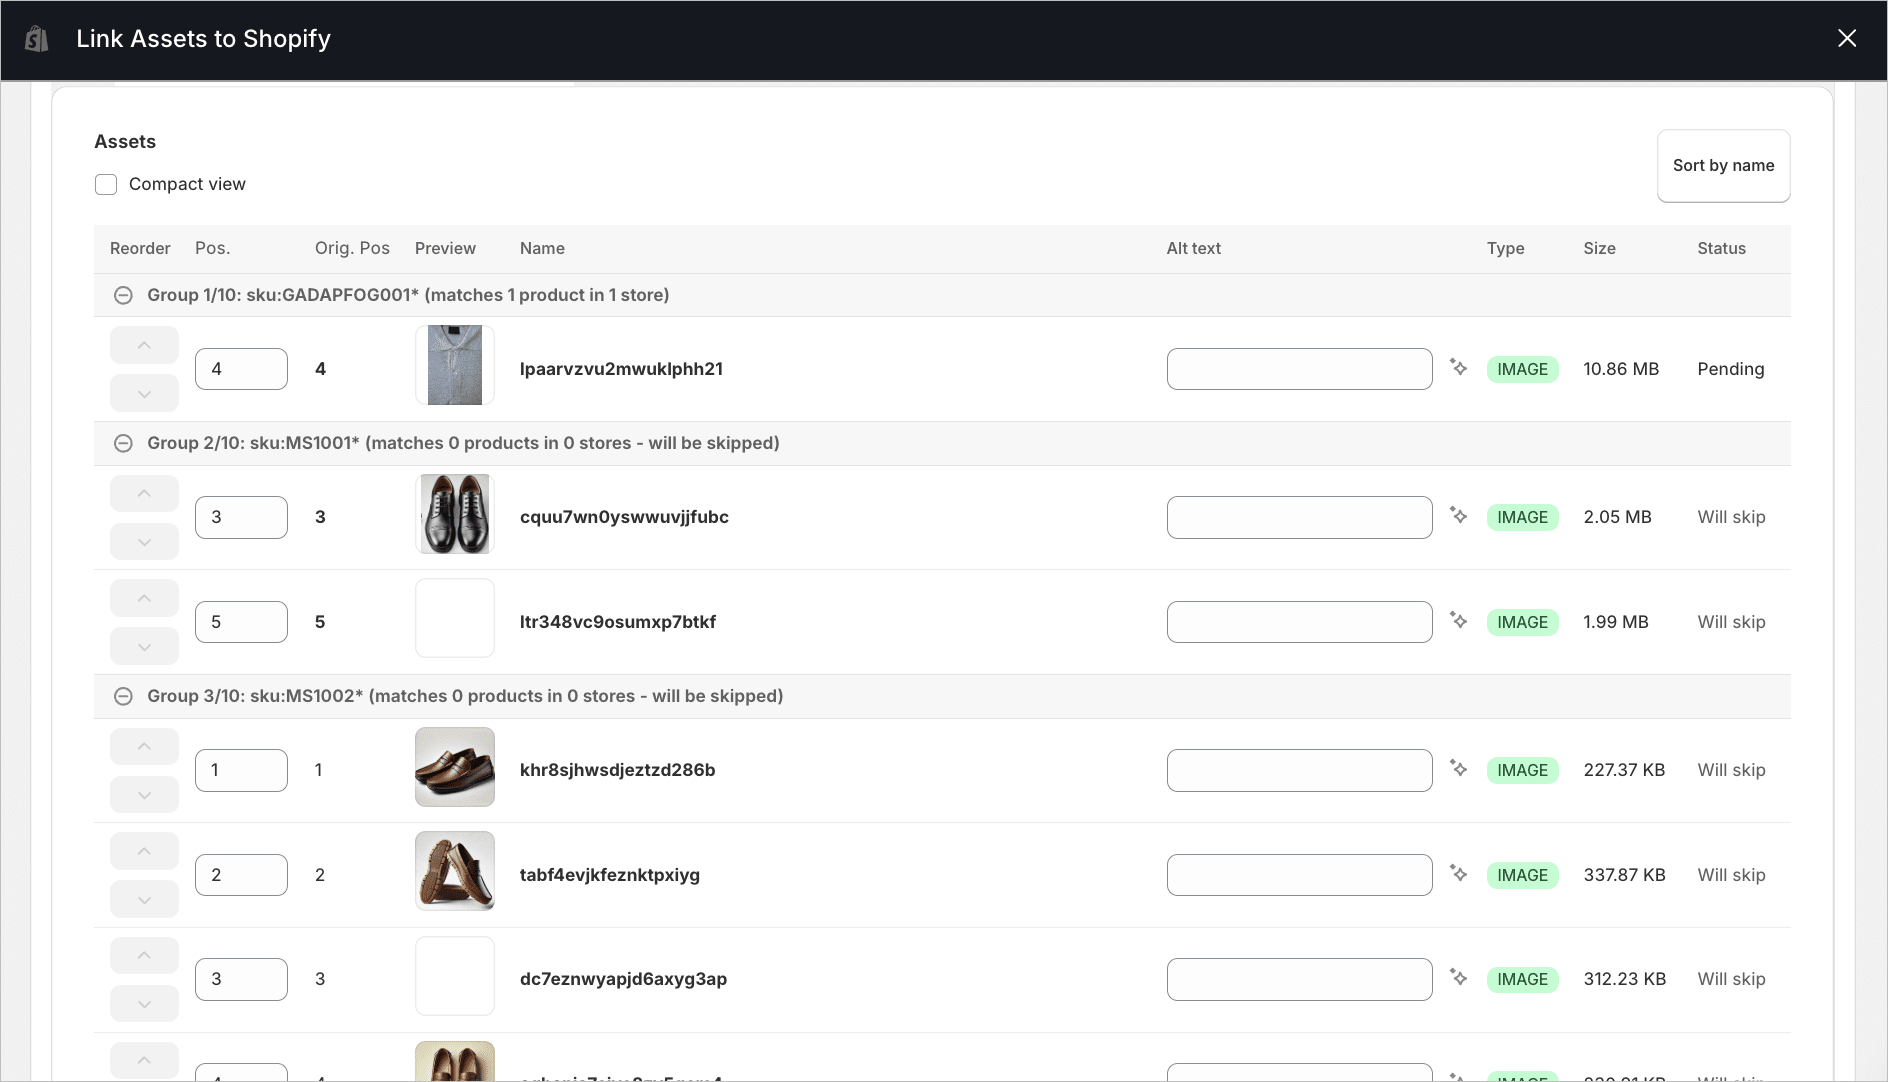The width and height of the screenshot is (1888, 1082).
Task: Move khr8sjhwsdjeztzd286b up
Action: pos(144,746)
